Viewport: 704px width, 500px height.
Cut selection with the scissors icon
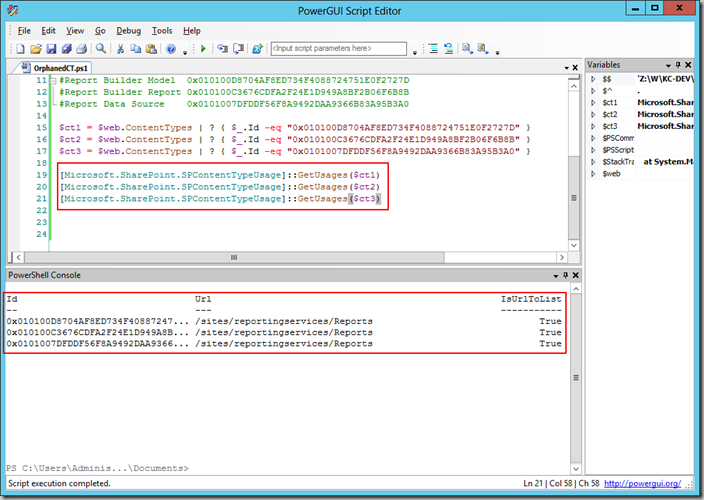pyautogui.click(x=120, y=48)
